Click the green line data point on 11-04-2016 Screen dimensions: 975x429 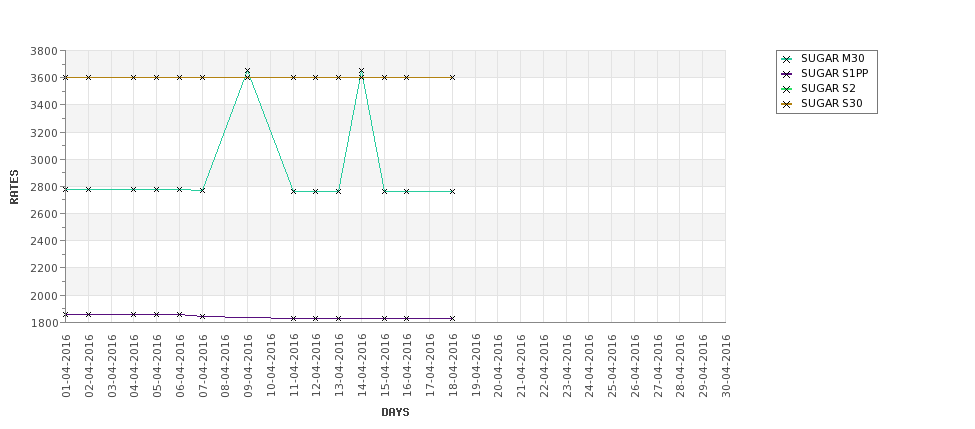pos(293,191)
